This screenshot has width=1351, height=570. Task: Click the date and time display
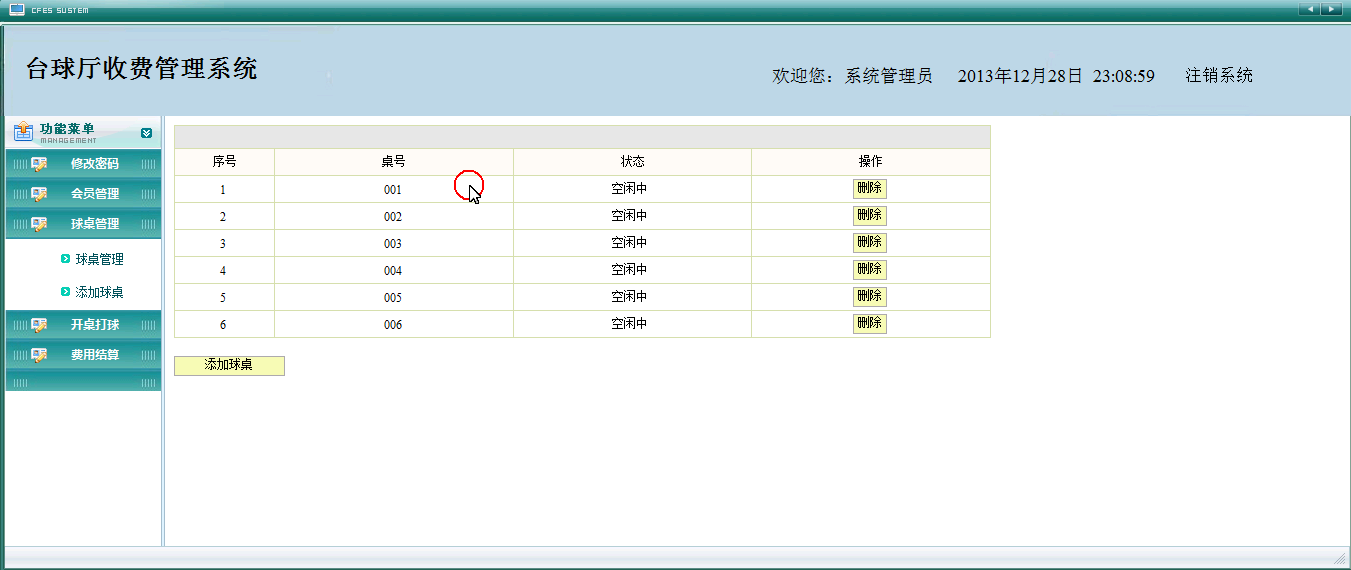point(1056,76)
